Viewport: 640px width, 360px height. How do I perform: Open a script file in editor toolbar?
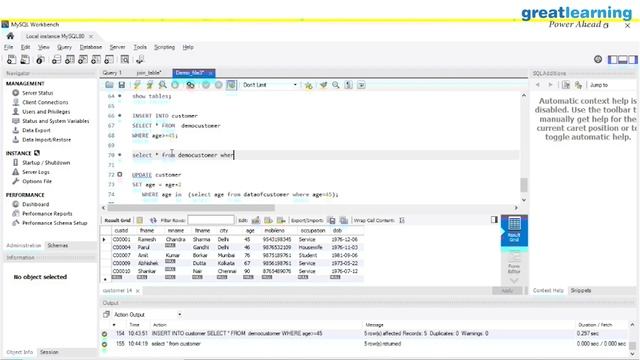(x=109, y=85)
